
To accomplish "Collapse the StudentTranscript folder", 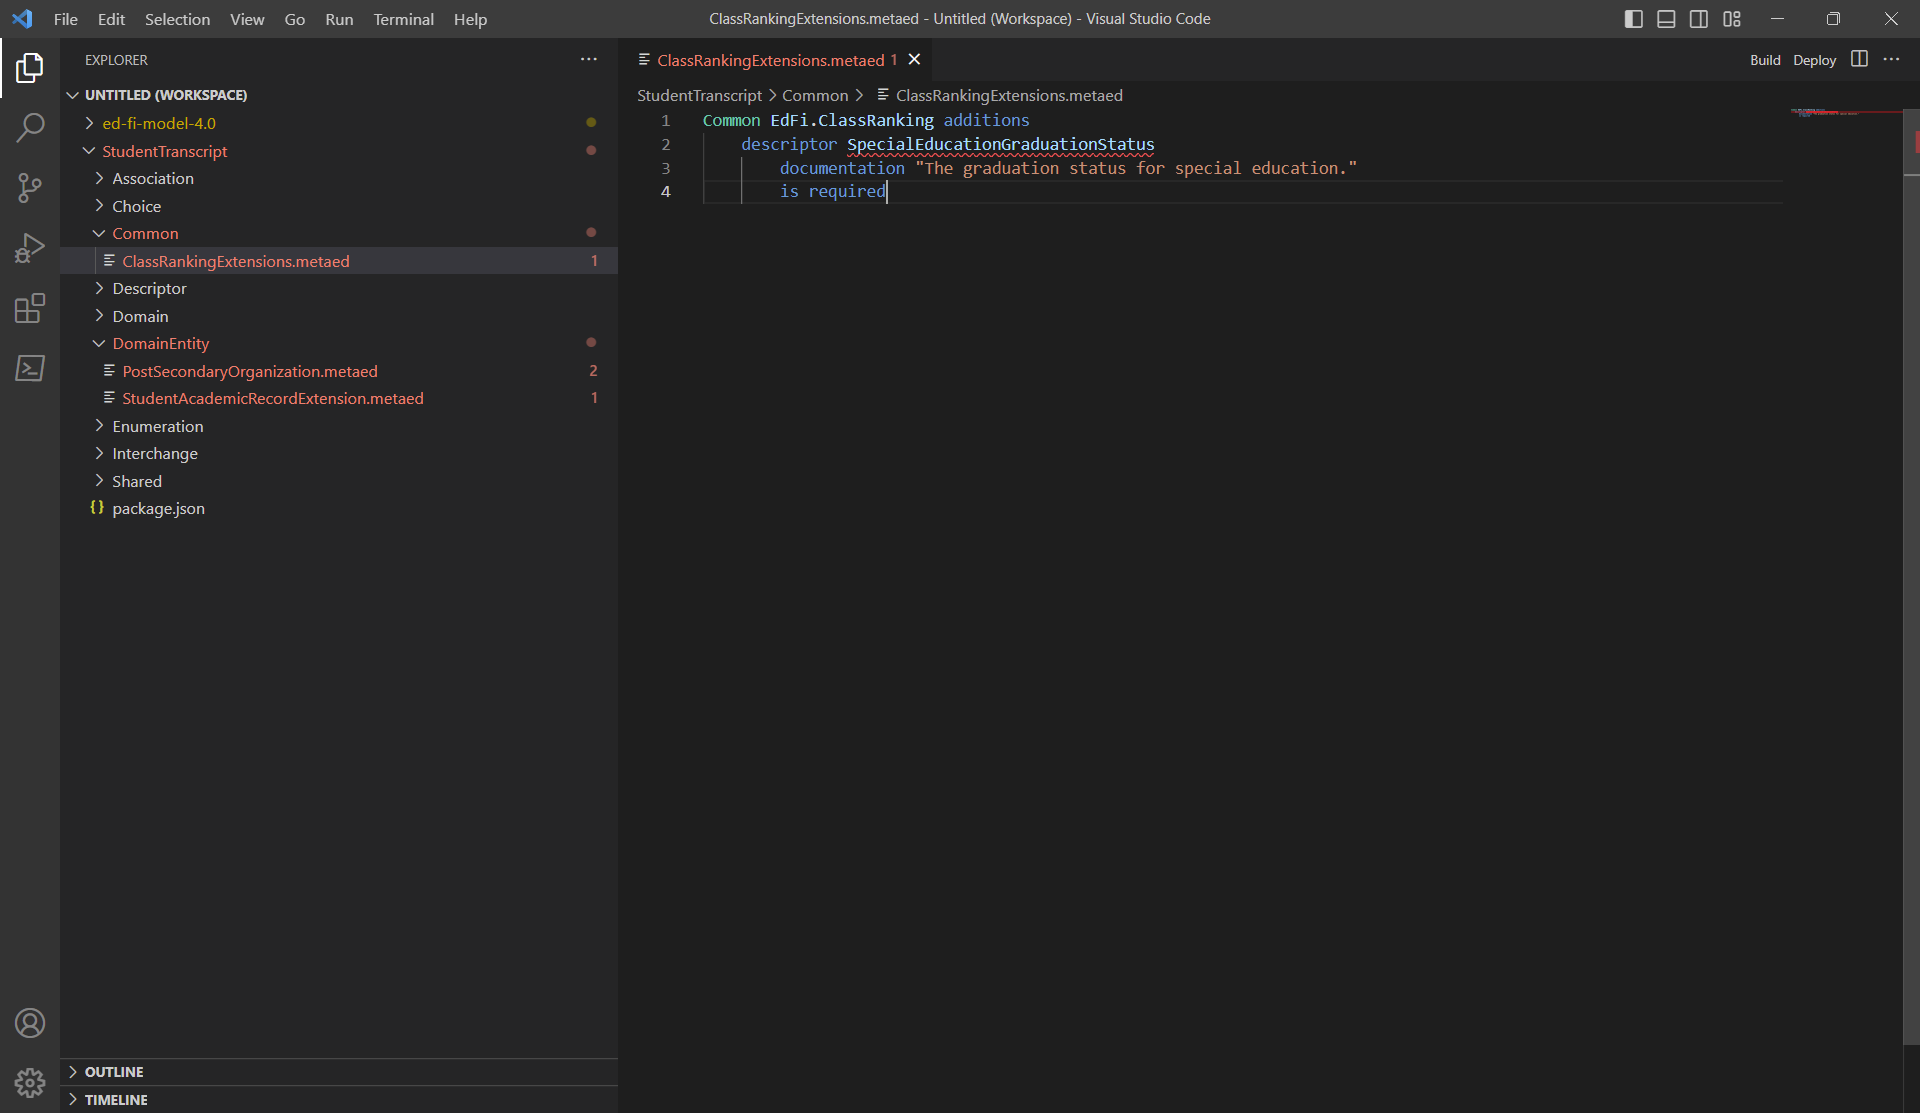I will [89, 151].
